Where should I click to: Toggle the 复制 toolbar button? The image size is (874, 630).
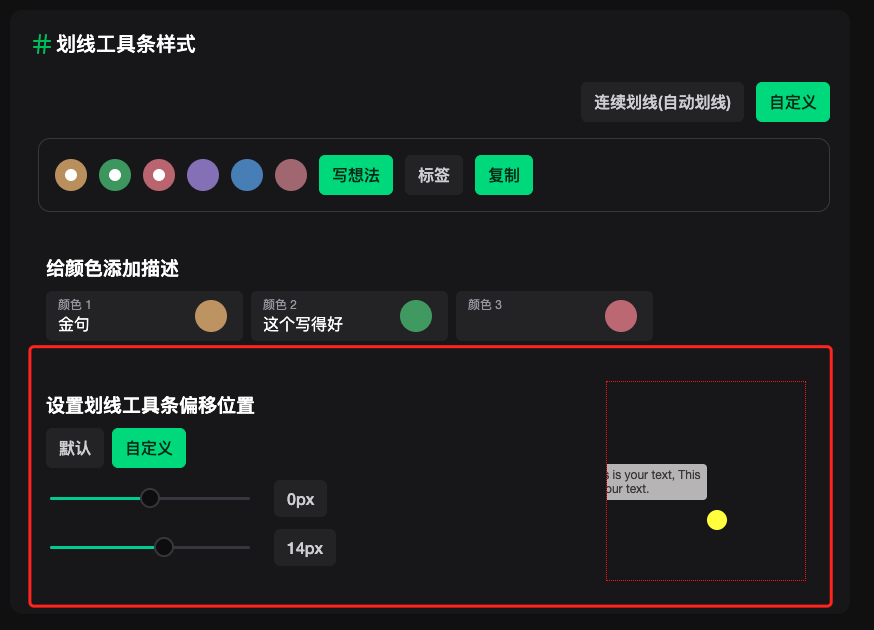click(504, 175)
